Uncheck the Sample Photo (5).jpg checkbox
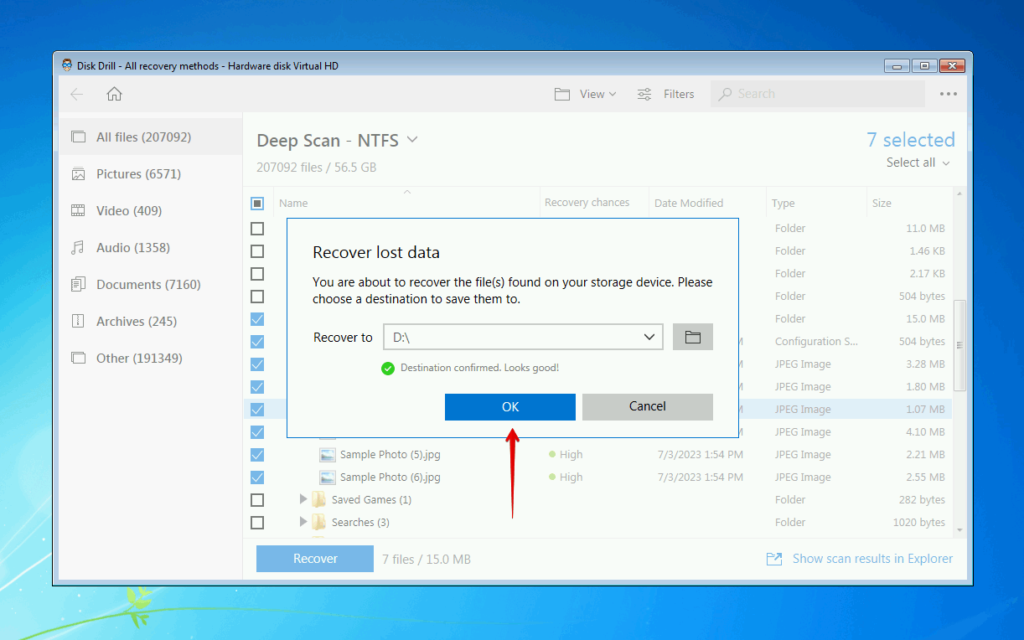 click(257, 455)
